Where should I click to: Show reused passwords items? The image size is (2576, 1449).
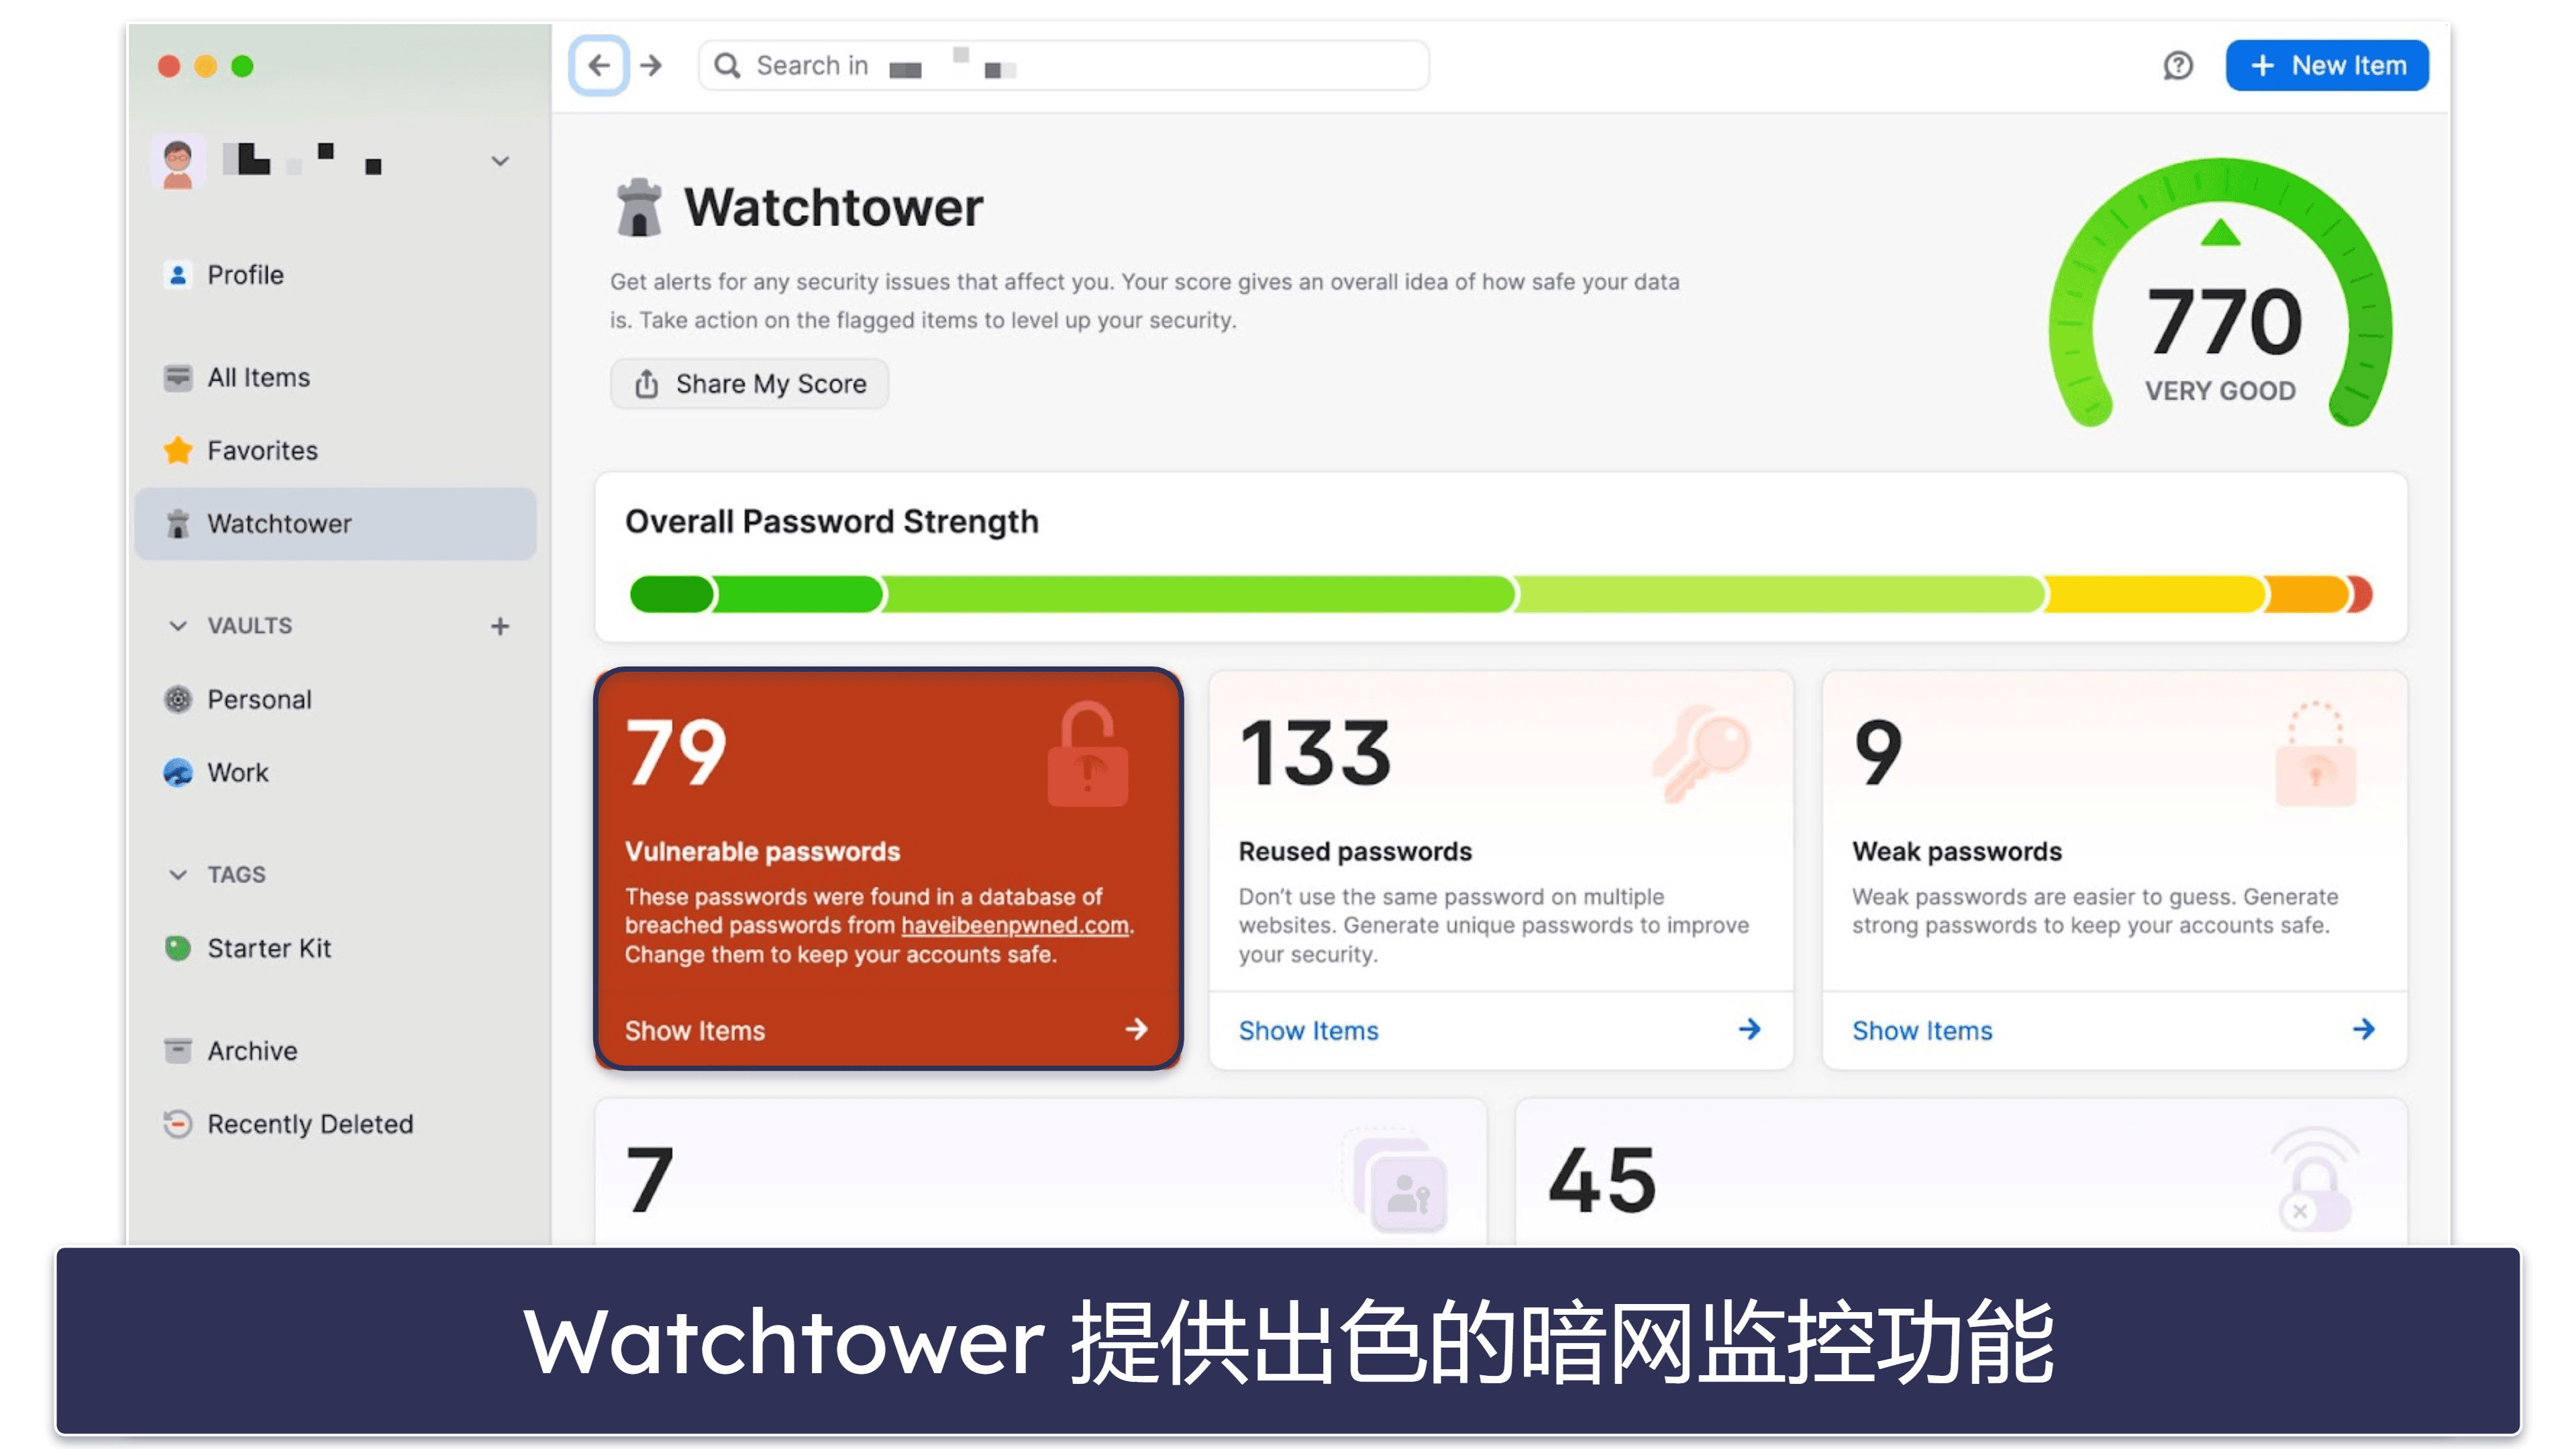point(1308,1028)
